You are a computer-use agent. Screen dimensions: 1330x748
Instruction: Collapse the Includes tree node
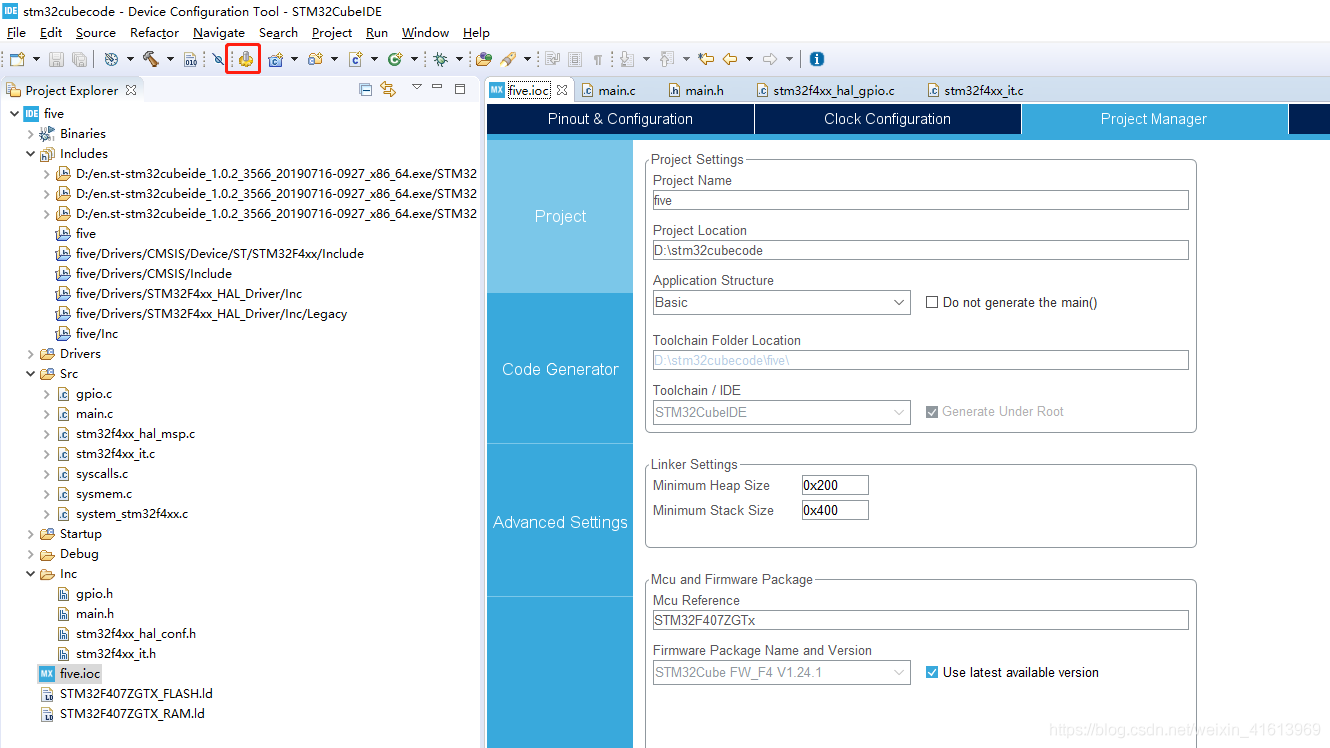click(30, 153)
